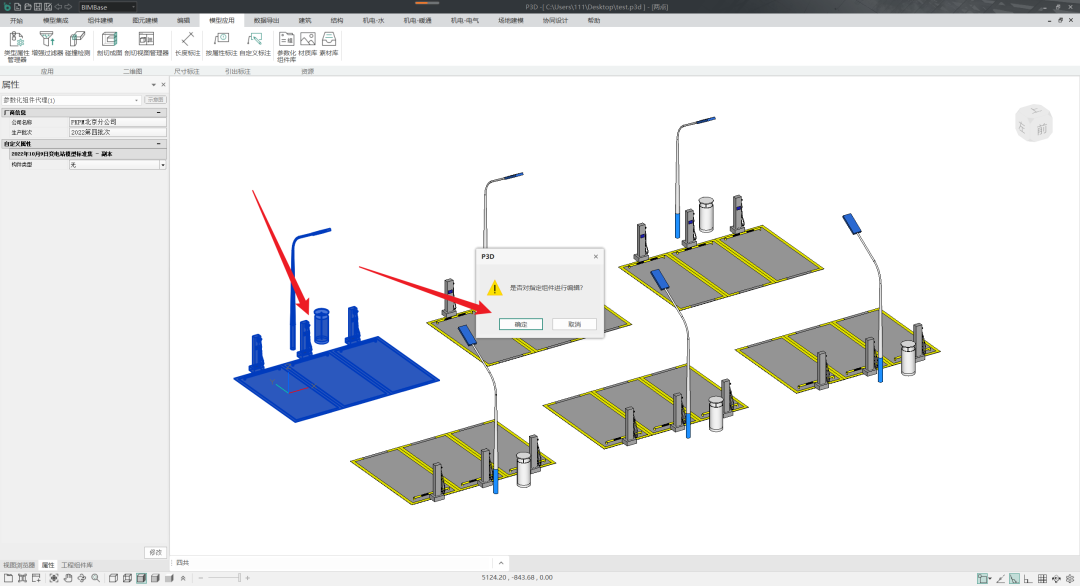Click 确定 in the P3D dialog
This screenshot has height=586, width=1080.
(521, 324)
